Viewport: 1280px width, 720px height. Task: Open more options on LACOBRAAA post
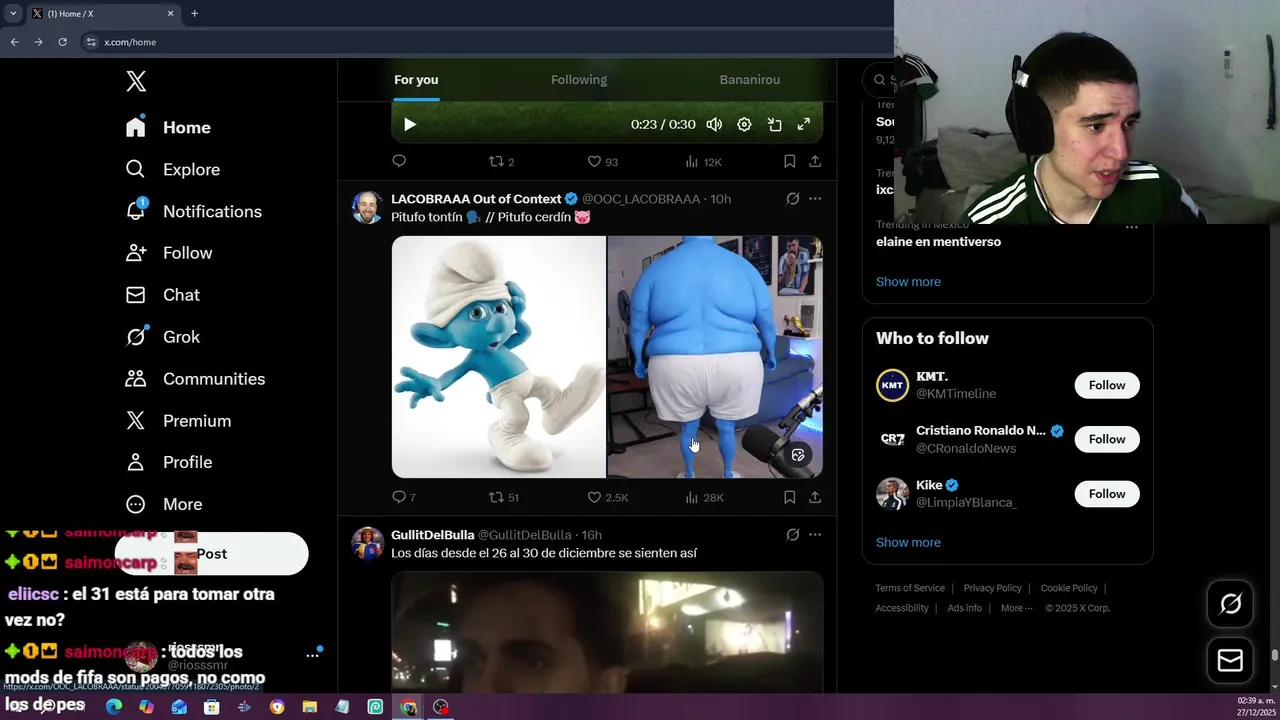coord(815,199)
